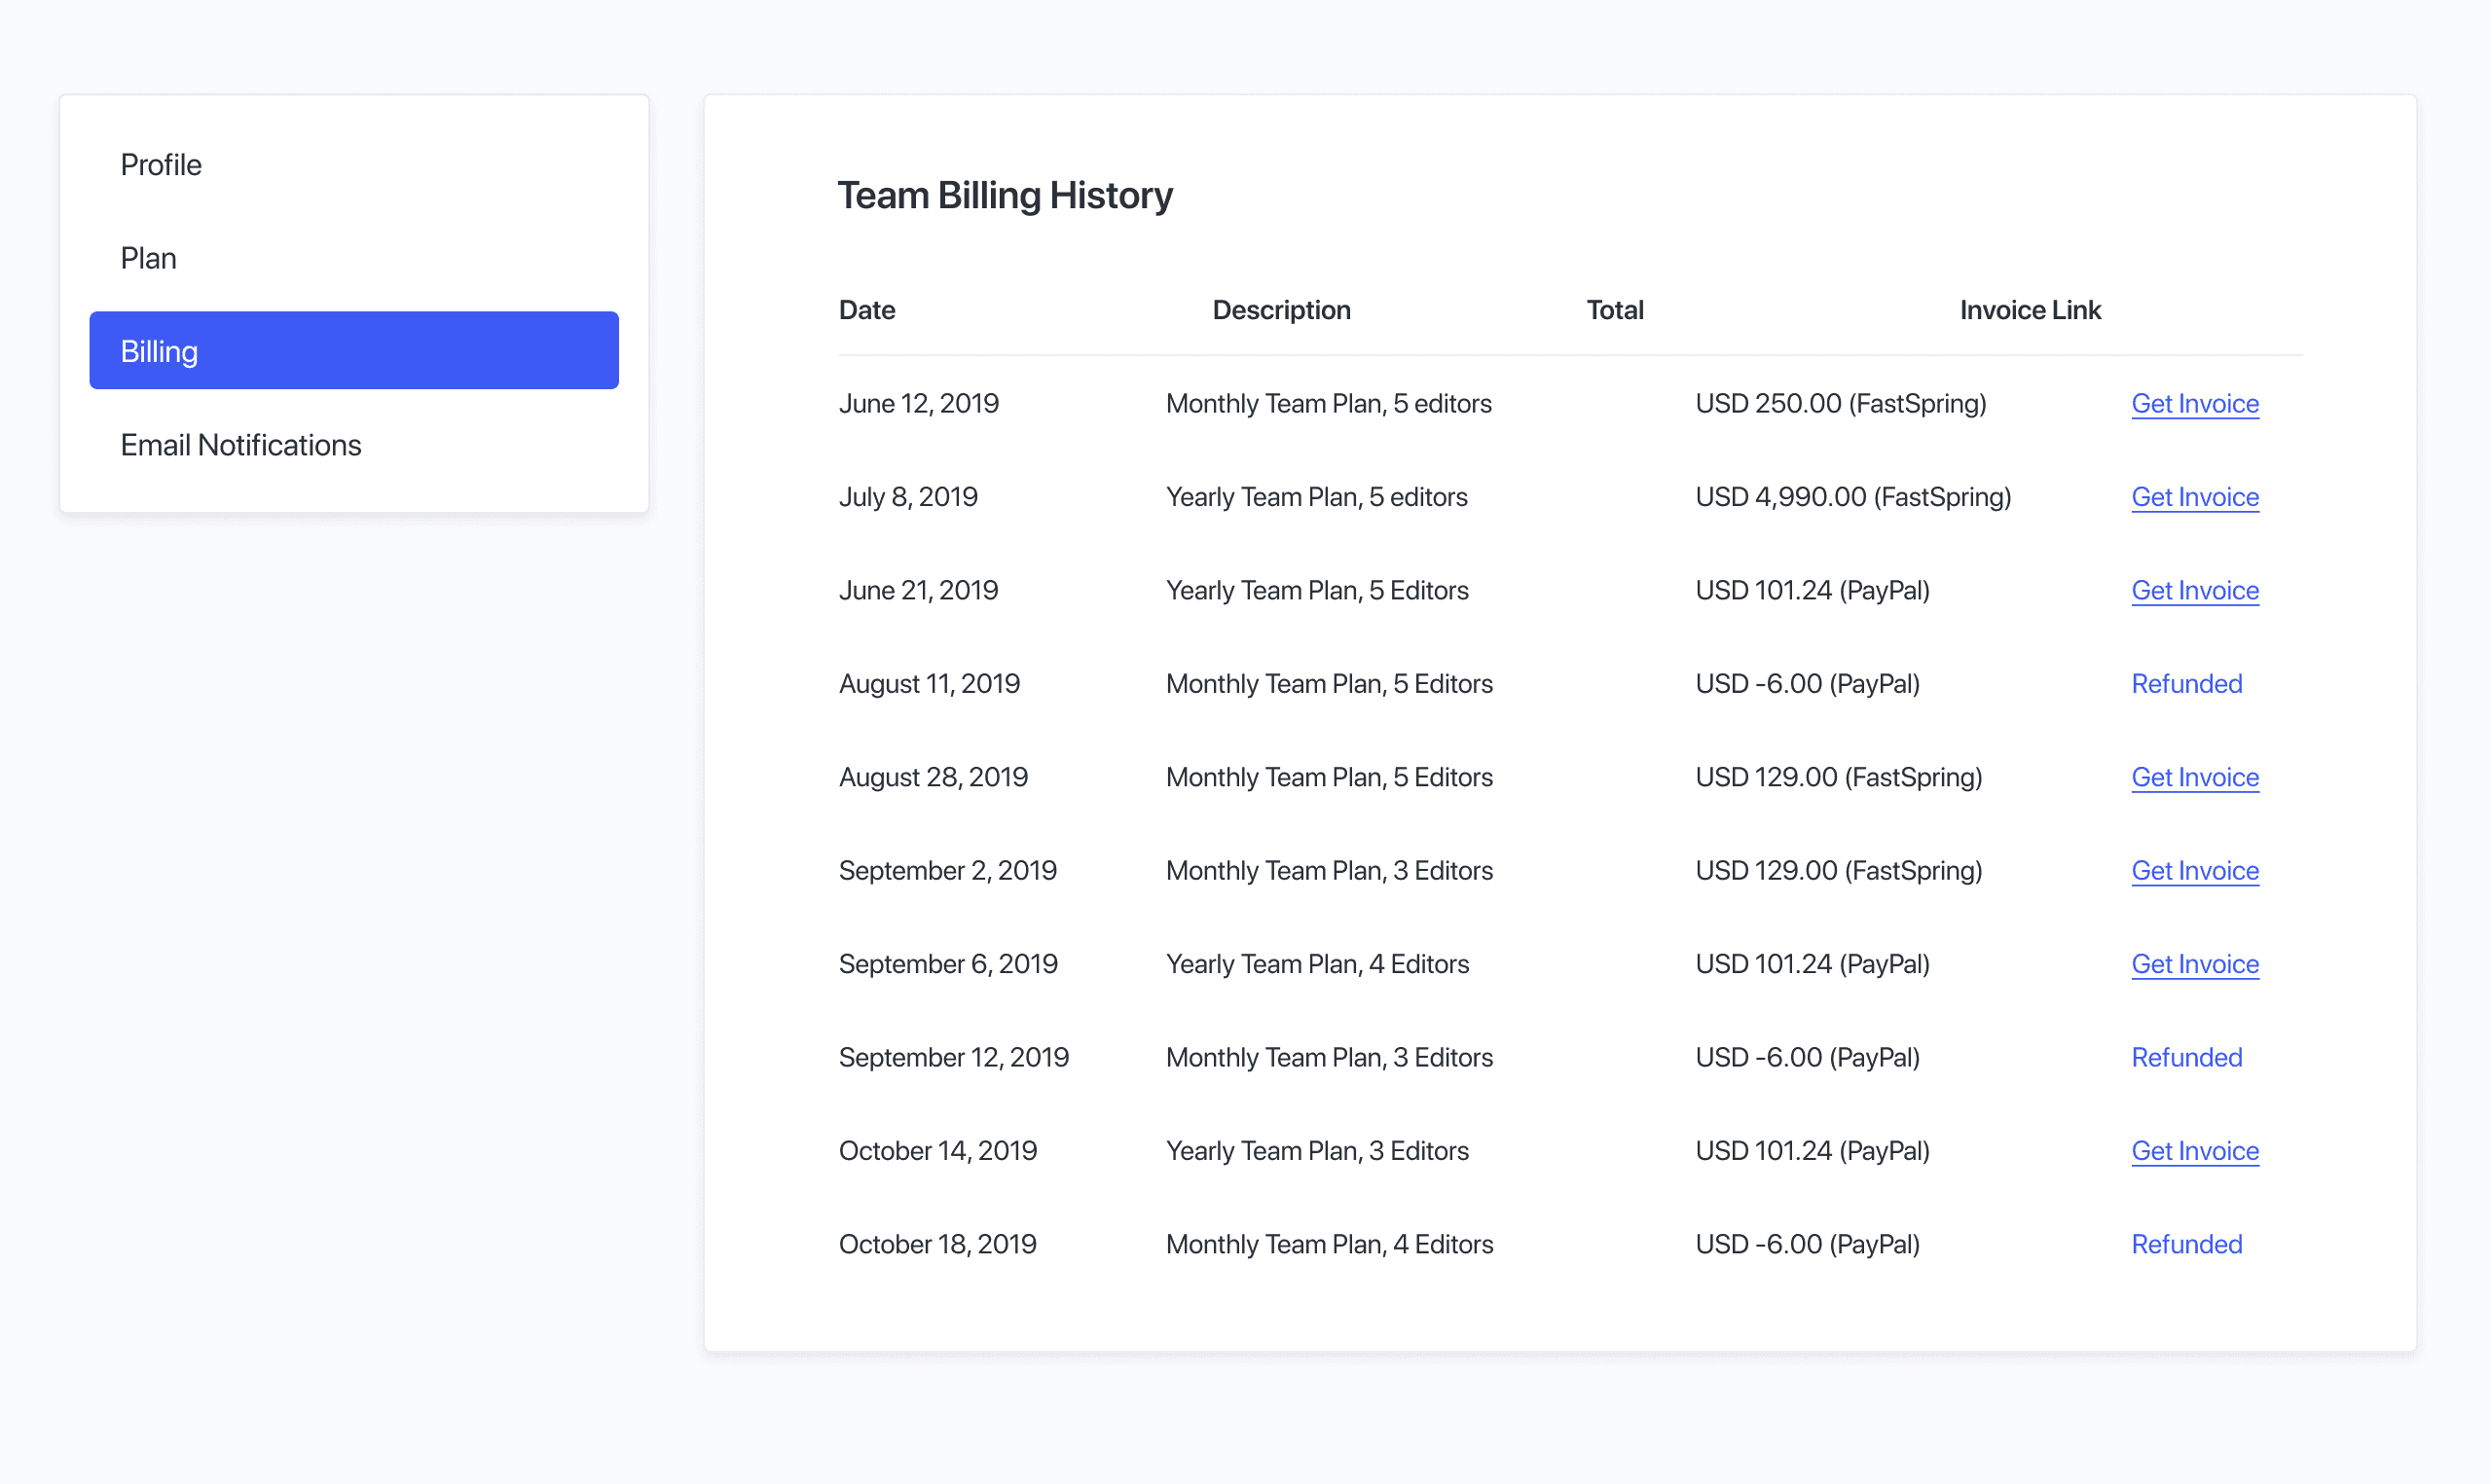Get Invoice for August 28, 2019 payment
This screenshot has height=1484, width=2491.
click(2195, 777)
